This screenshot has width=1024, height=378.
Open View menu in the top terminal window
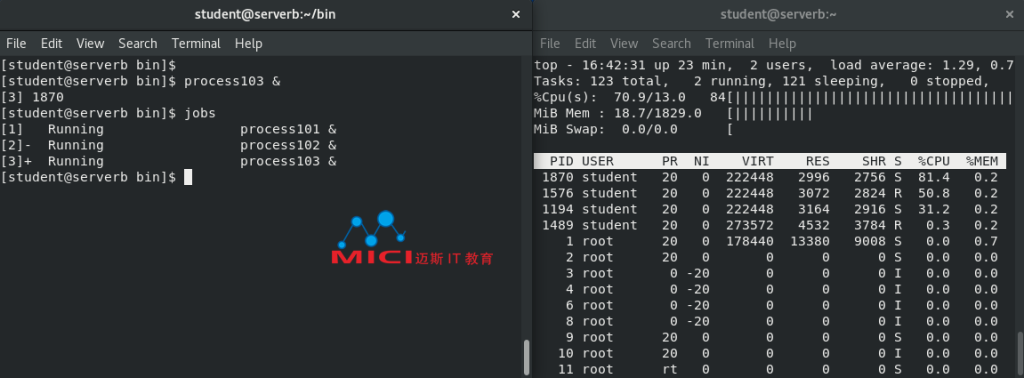click(624, 44)
